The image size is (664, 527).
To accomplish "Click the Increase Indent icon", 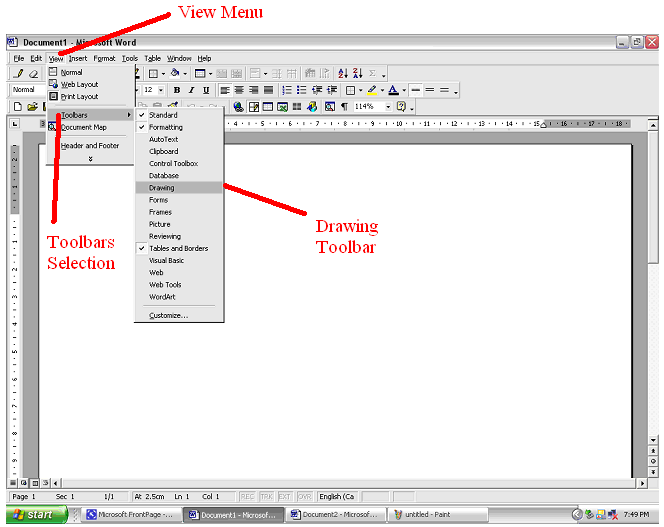I will click(332, 90).
